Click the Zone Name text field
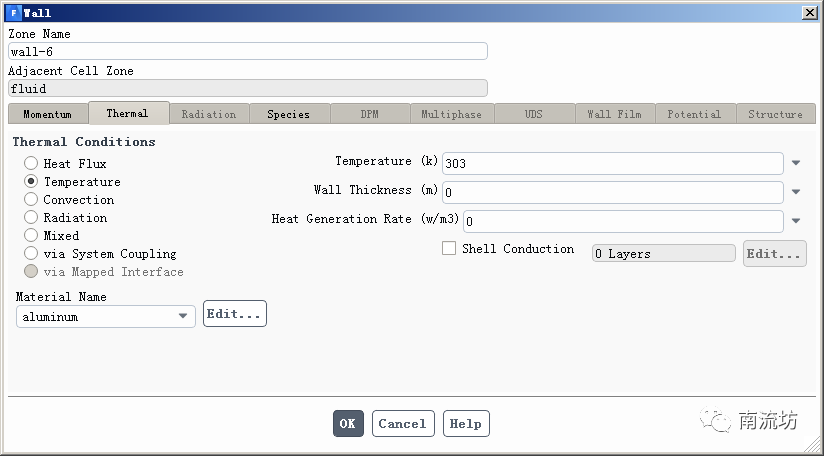Image resolution: width=824 pixels, height=456 pixels. click(247, 52)
